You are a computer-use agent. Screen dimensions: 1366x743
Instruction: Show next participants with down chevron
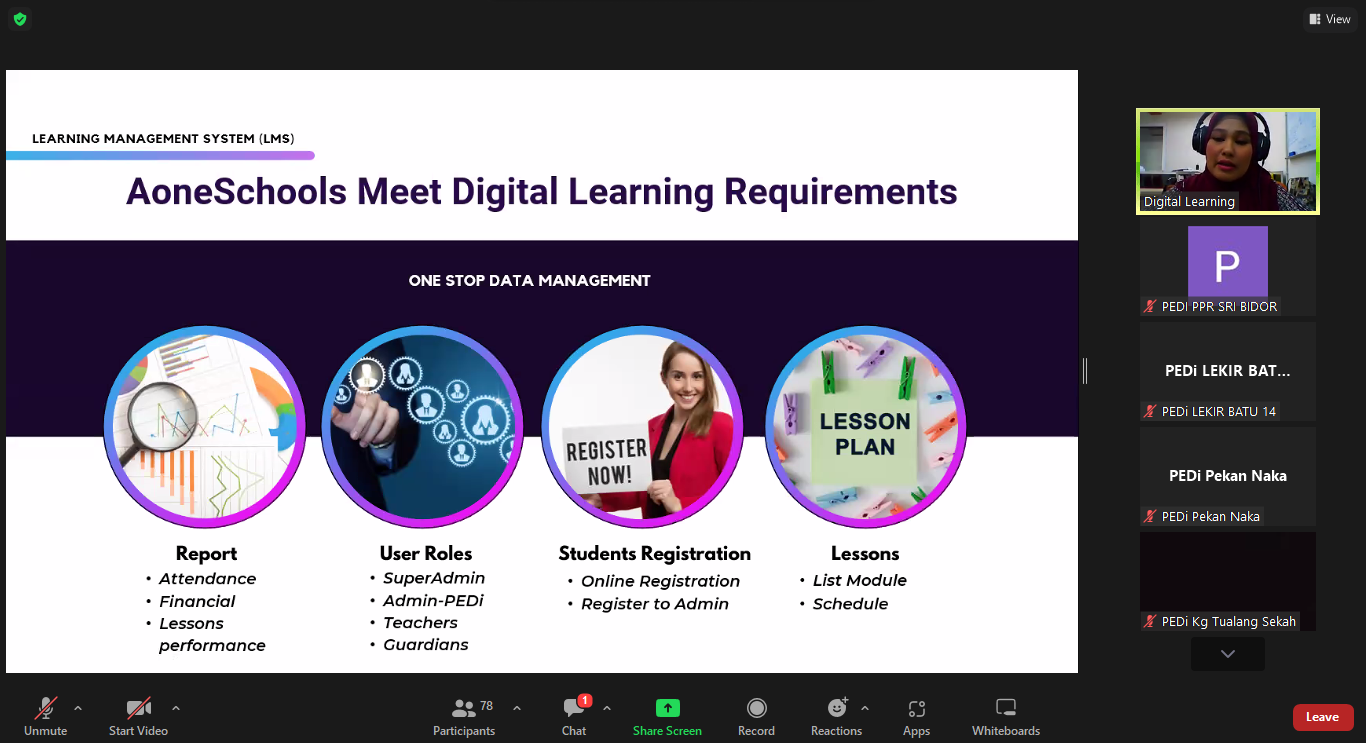click(1228, 654)
